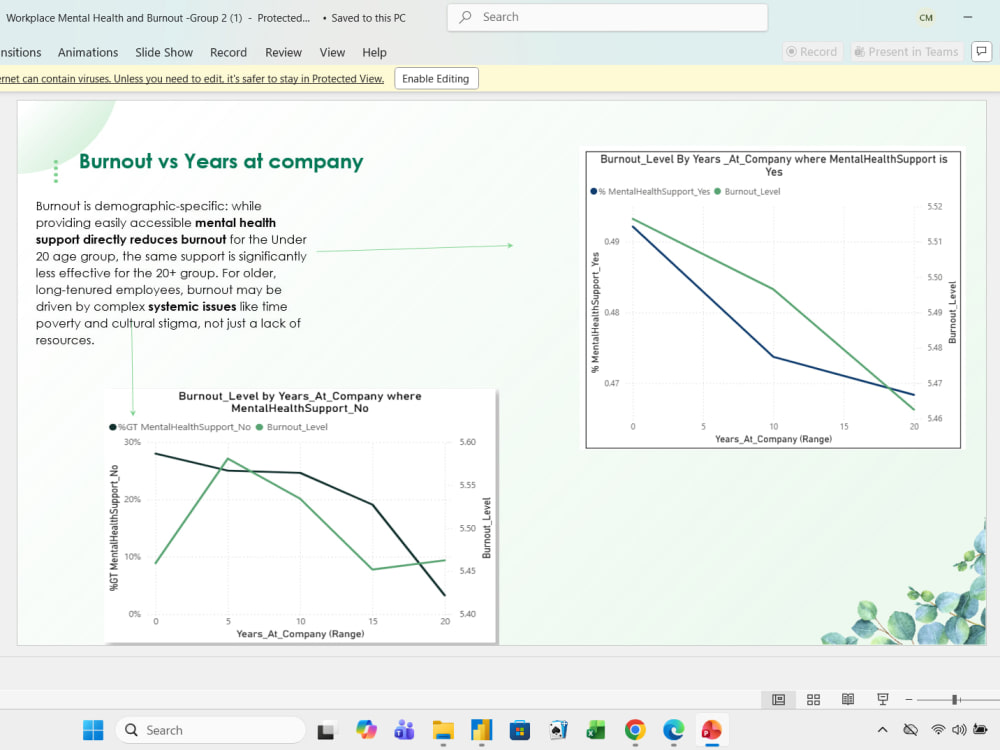Viewport: 1000px width, 750px height.
Task: Select the MentalHealthSupport_No chart image
Action: coord(300,516)
